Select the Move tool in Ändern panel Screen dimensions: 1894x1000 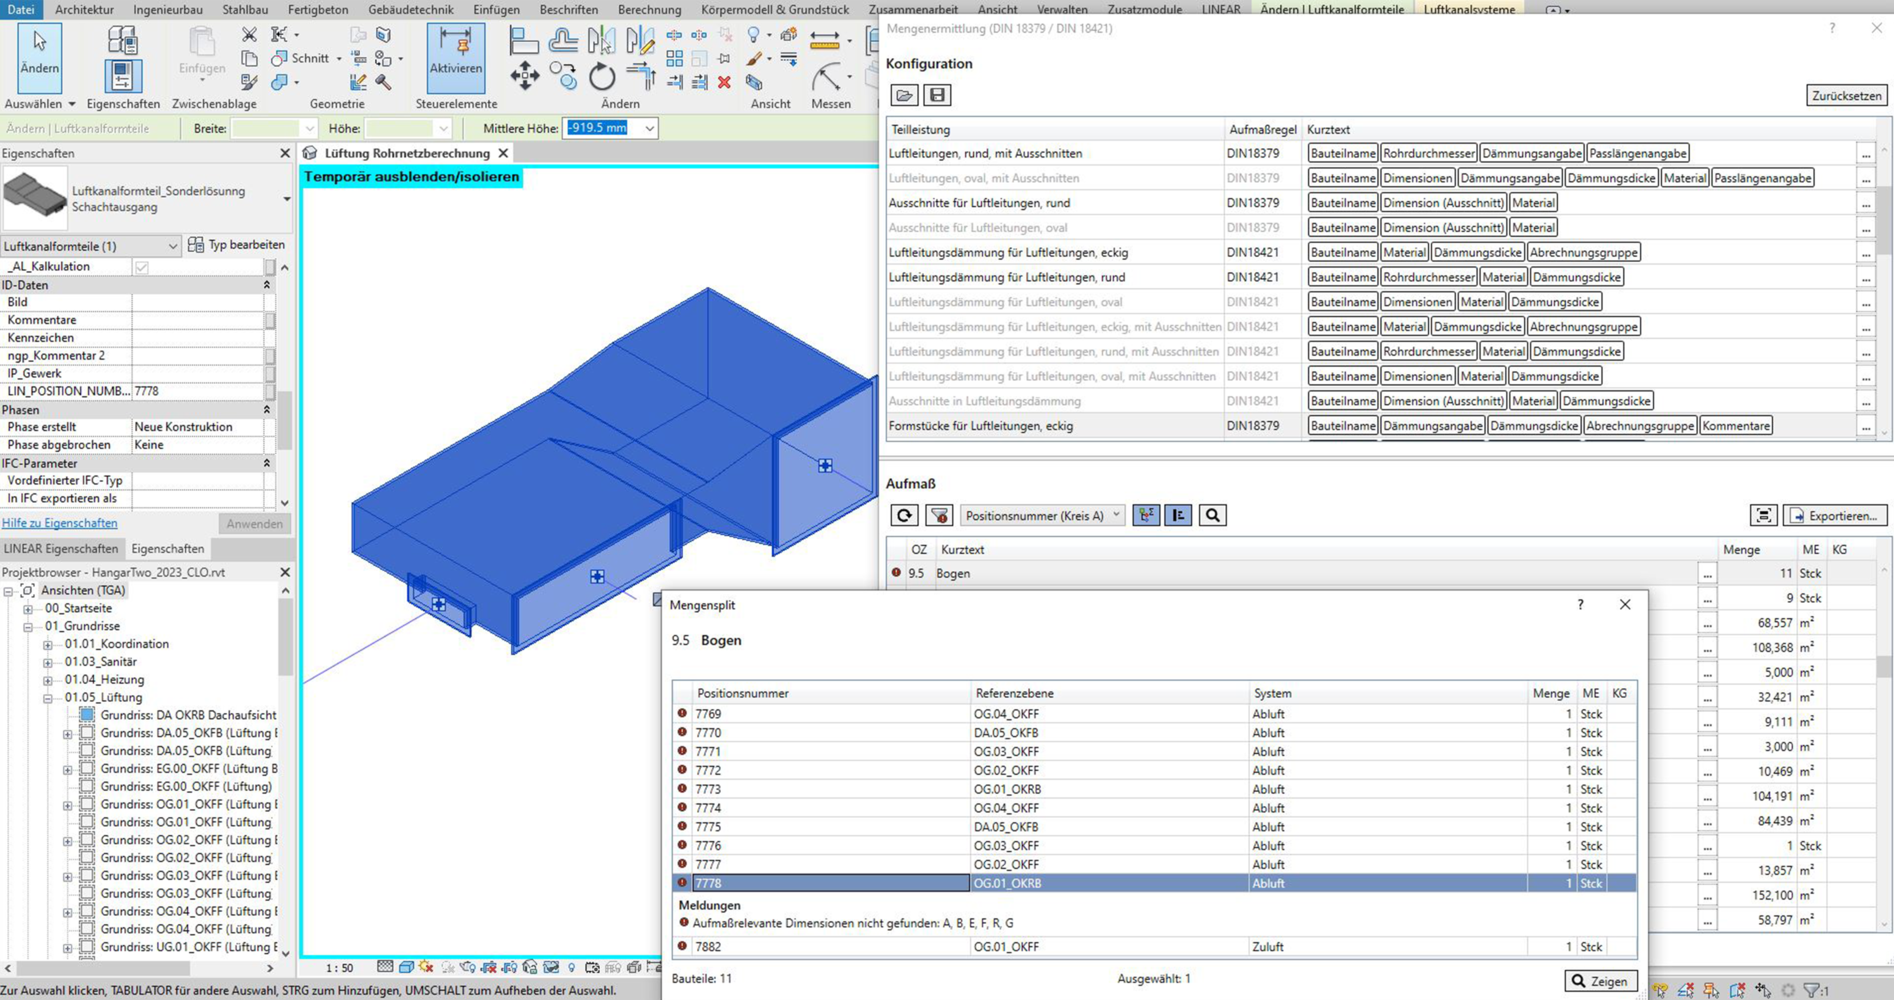pos(524,76)
